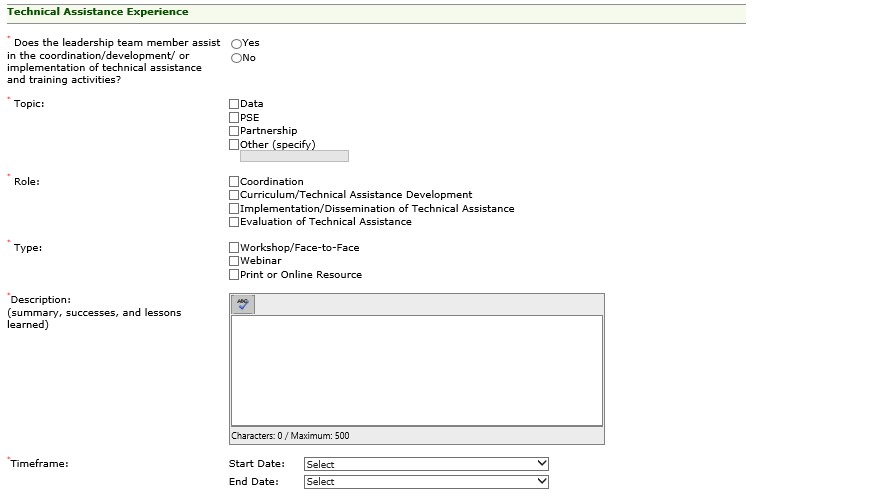This screenshot has height=497, width=895.
Task: Click the Other (specify) text field
Action: (x=295, y=156)
